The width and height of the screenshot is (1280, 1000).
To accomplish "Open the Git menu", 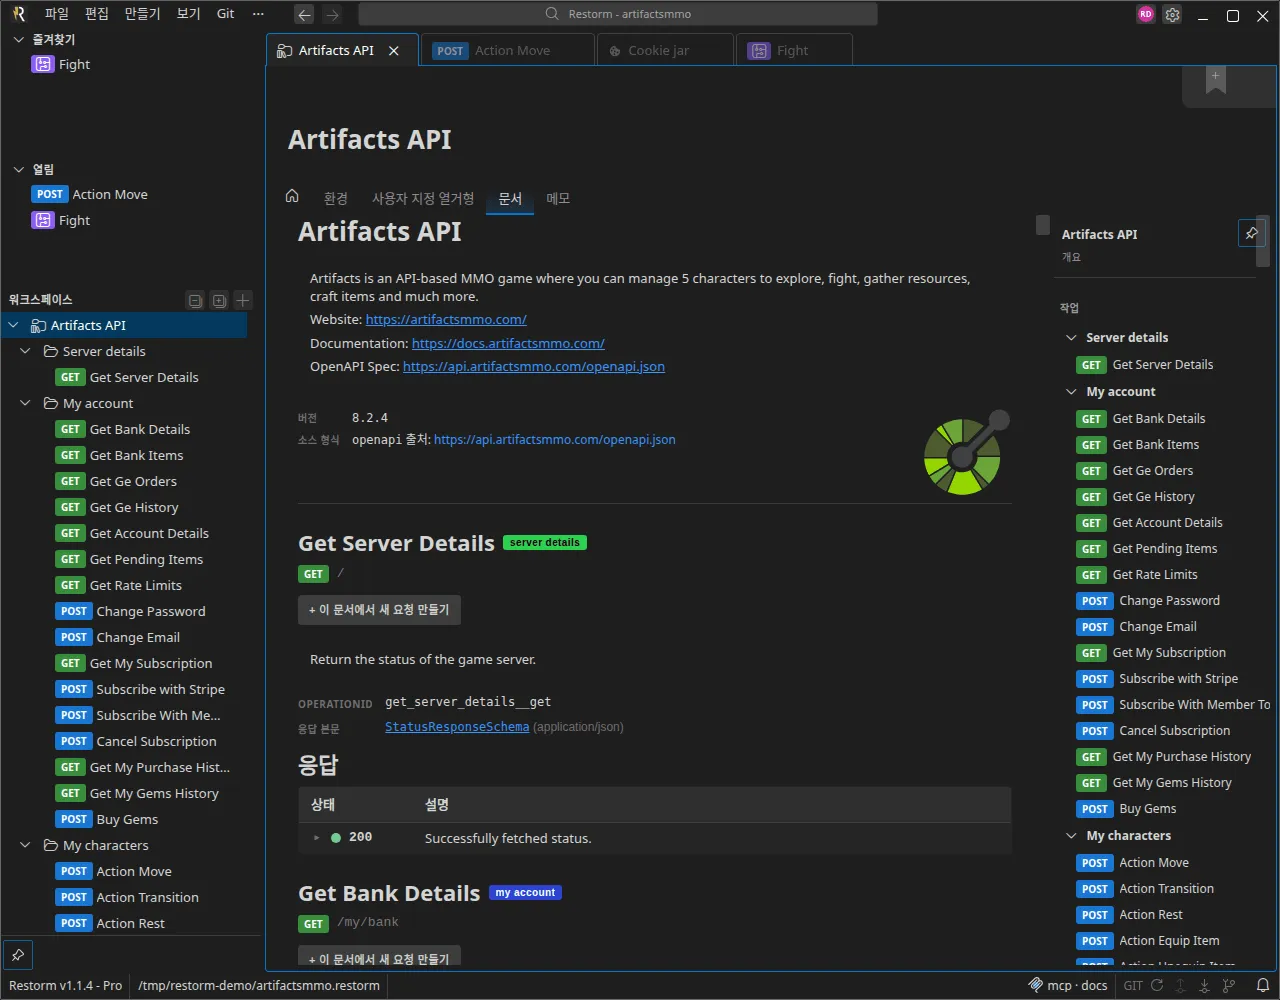I will tap(226, 14).
